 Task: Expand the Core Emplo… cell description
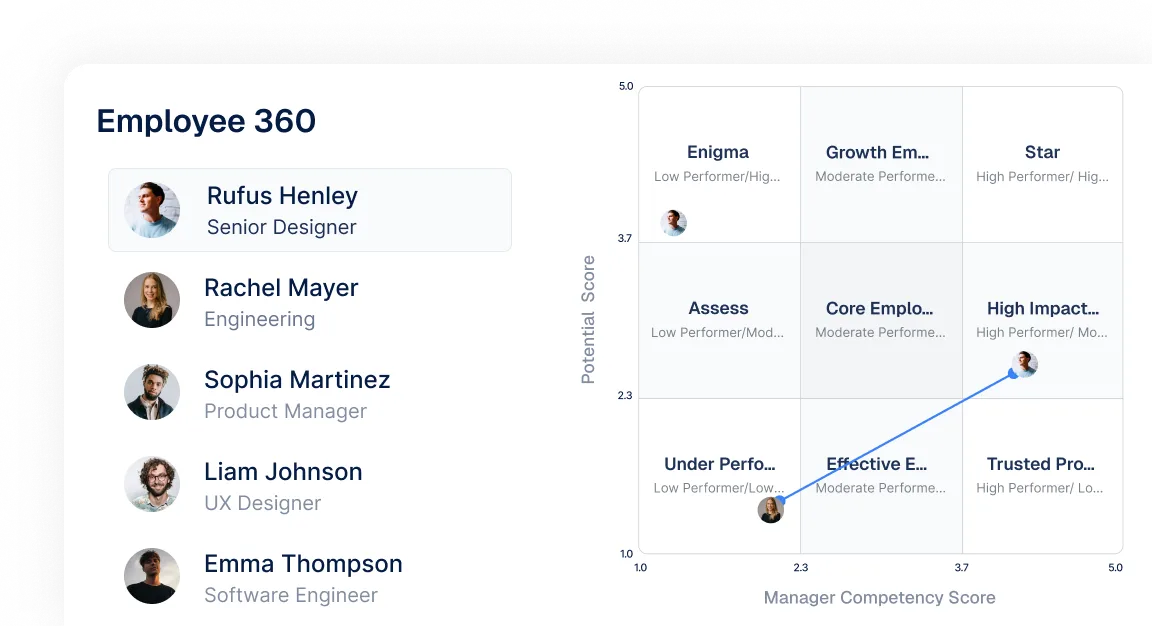pyautogui.click(x=880, y=308)
